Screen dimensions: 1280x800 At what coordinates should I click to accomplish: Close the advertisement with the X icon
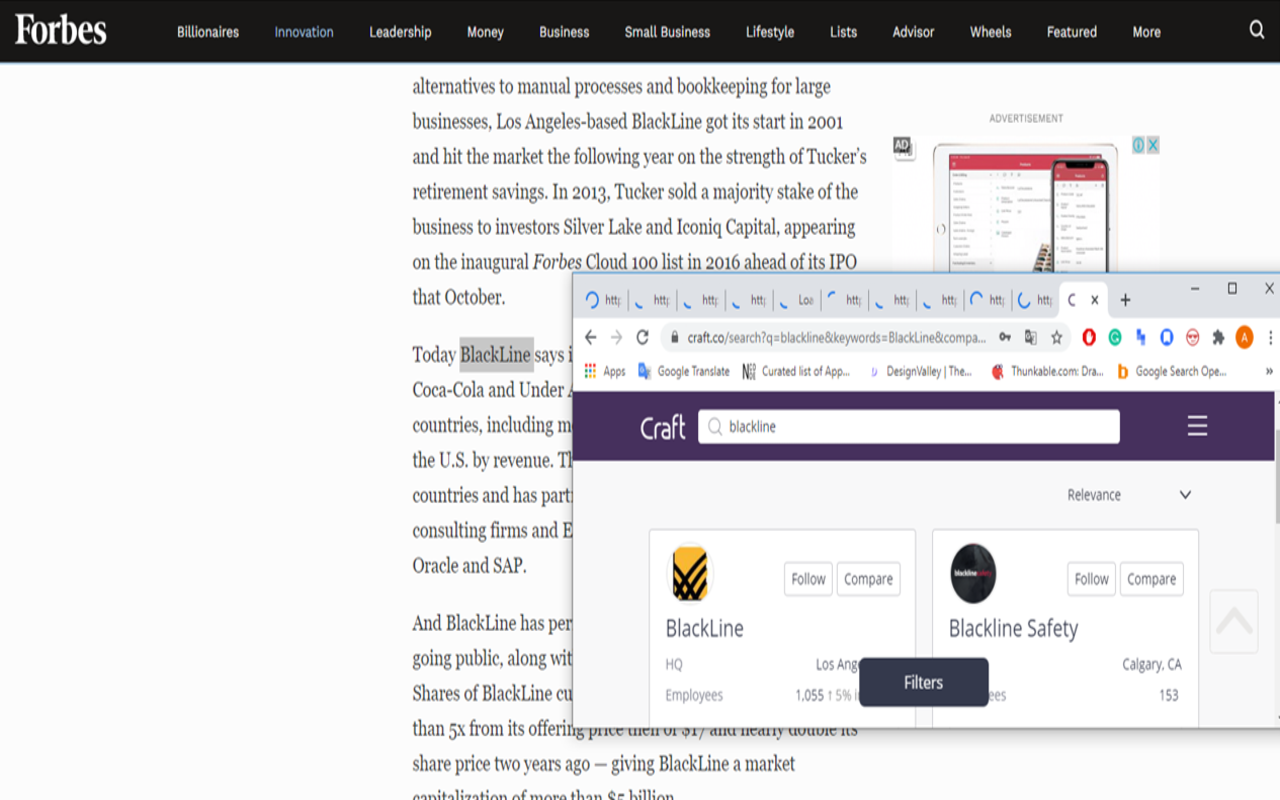tap(1152, 145)
